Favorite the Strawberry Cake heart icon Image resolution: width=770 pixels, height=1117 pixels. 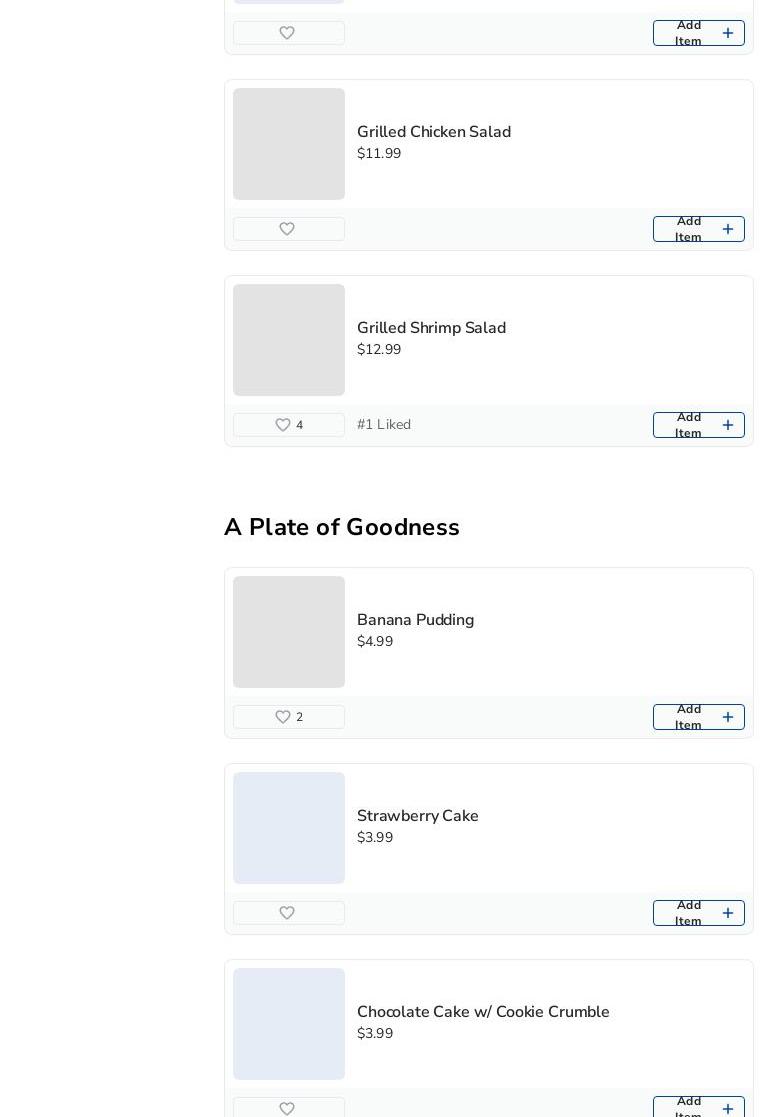[287, 913]
